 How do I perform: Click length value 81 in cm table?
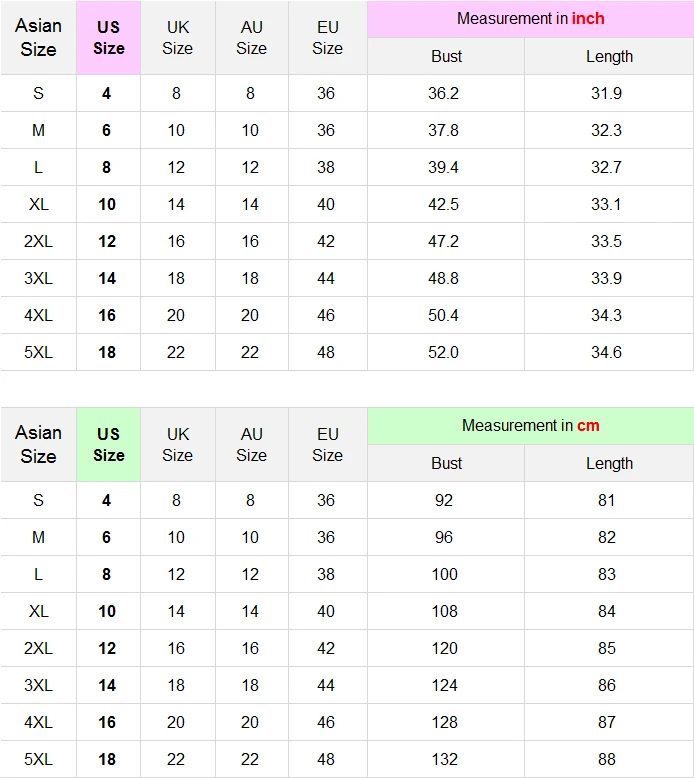pyautogui.click(x=606, y=500)
